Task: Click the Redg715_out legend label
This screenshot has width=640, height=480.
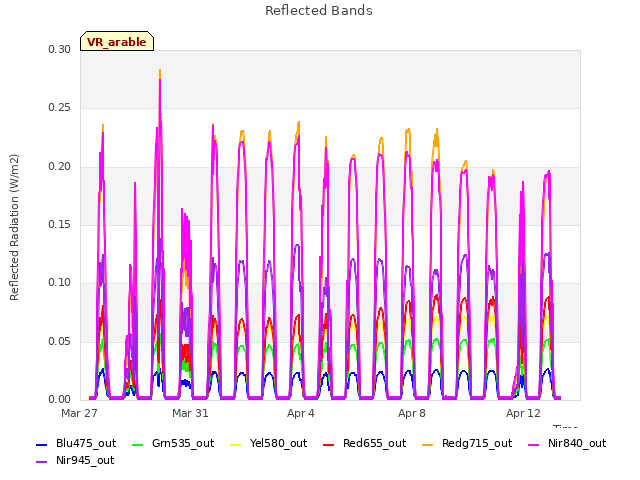Action: pos(477,443)
